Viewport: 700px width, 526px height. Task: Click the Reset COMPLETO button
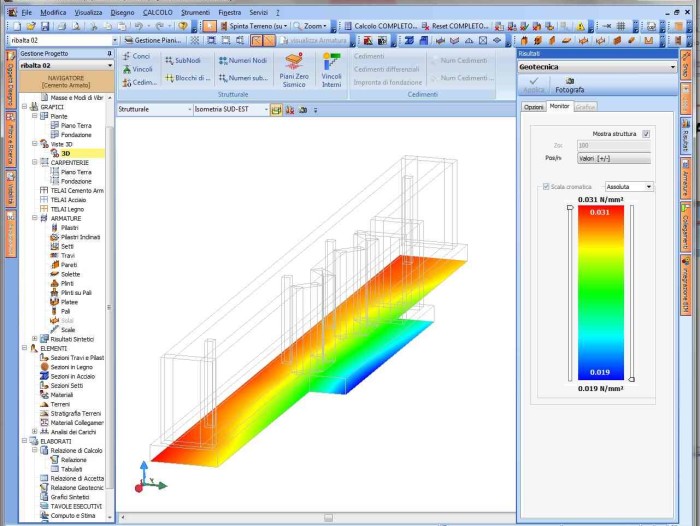(x=455, y=26)
